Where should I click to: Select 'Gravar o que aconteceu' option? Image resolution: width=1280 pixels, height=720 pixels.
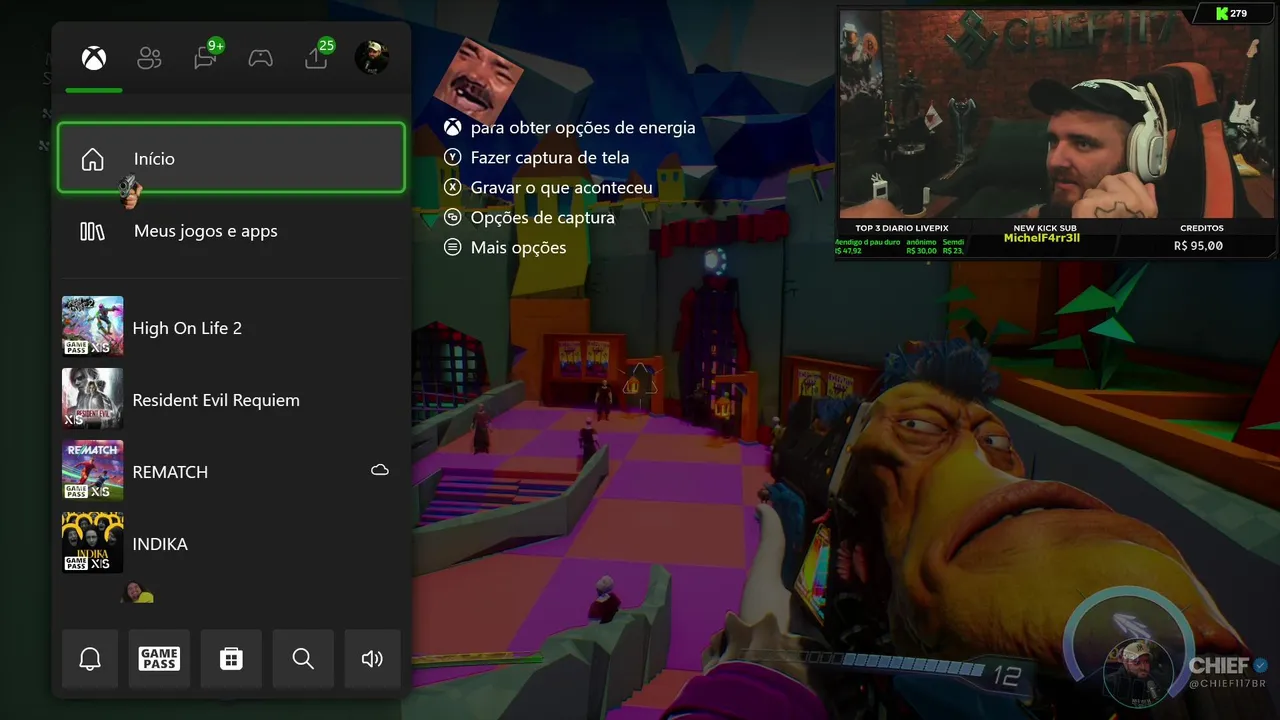[x=562, y=187]
